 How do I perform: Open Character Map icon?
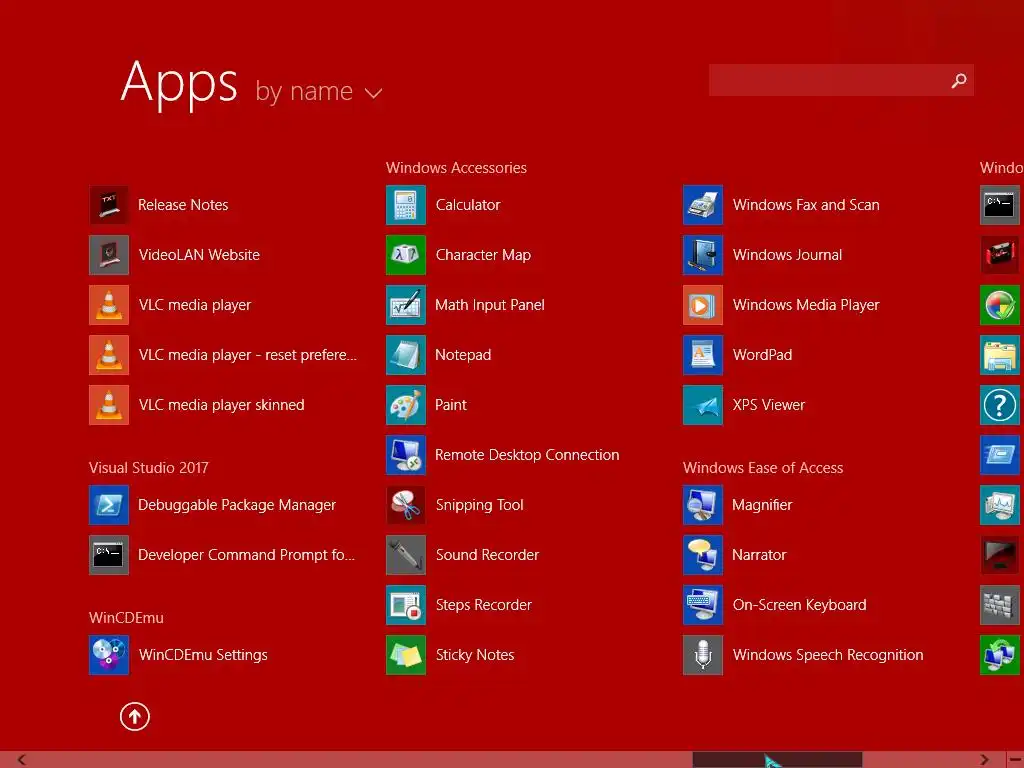pos(406,255)
